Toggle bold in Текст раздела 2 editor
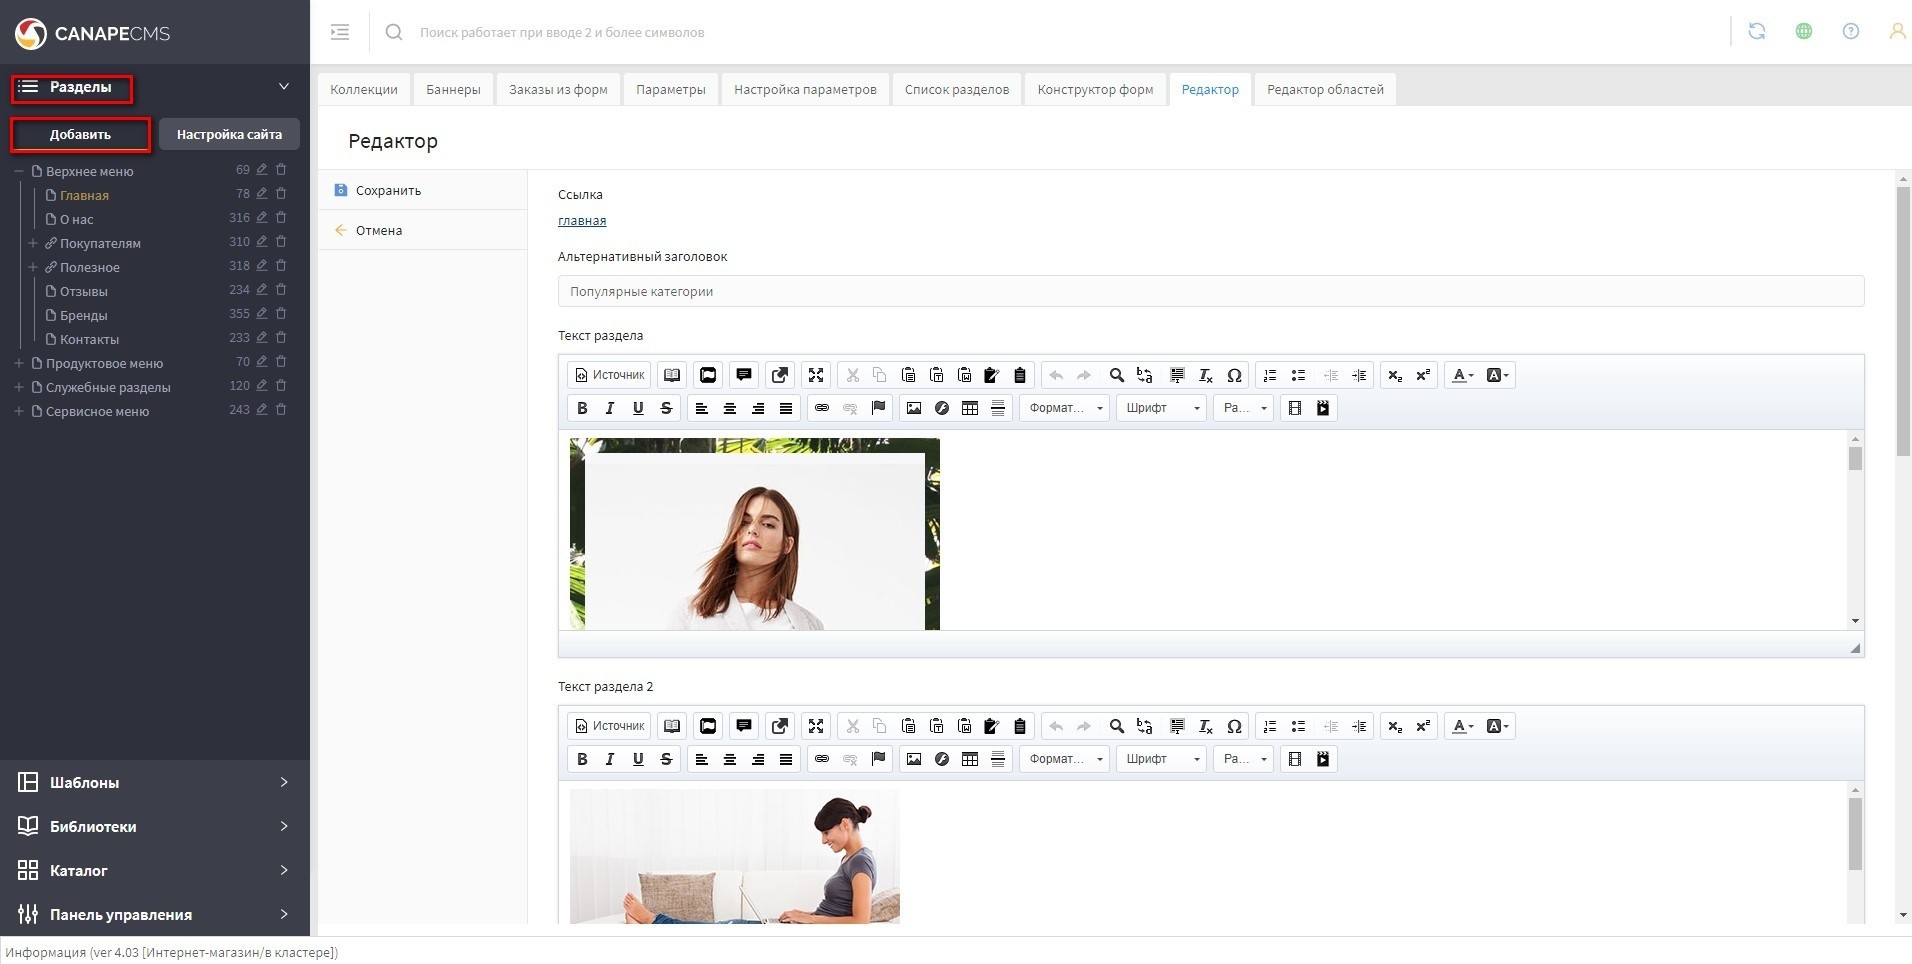This screenshot has width=1912, height=964. (582, 759)
